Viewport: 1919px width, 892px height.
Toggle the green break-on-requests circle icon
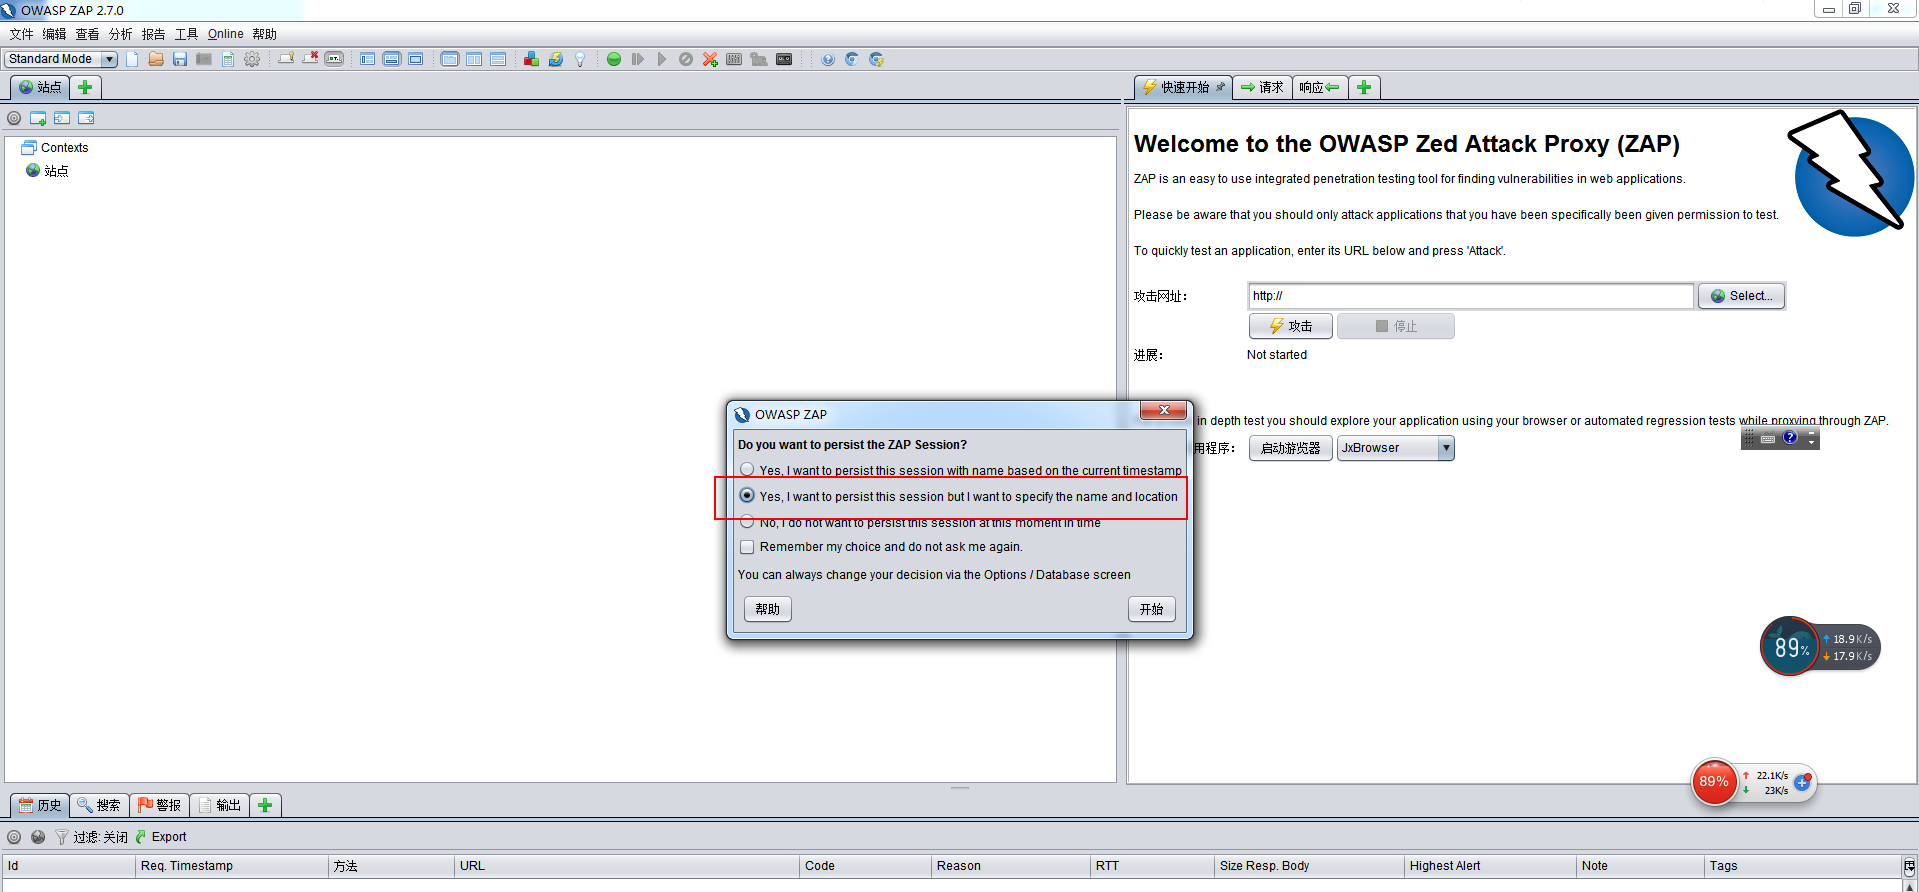tap(614, 59)
